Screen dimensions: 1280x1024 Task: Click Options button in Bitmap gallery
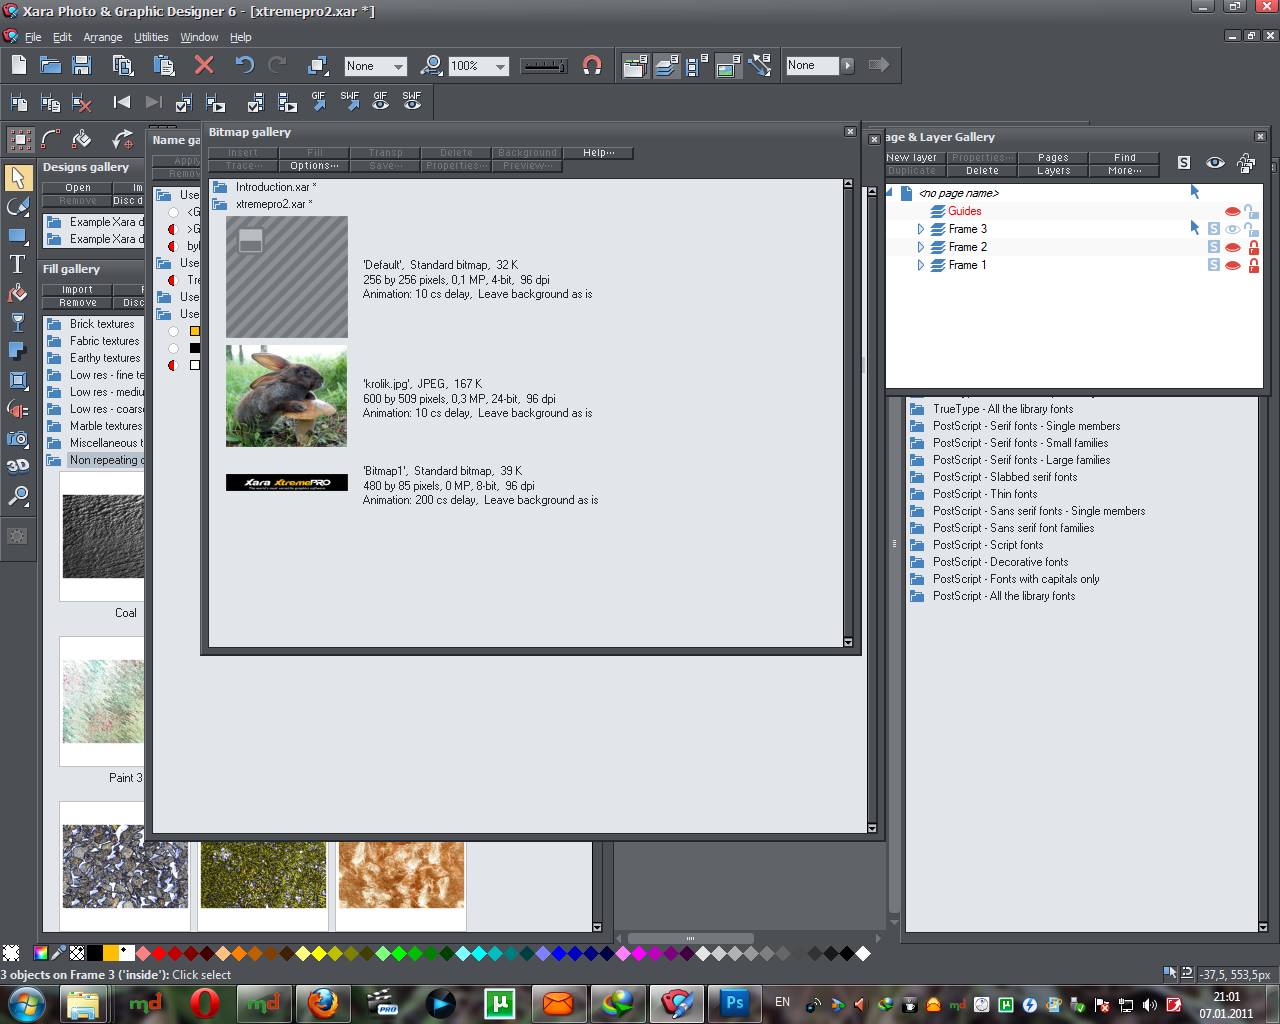click(314, 166)
